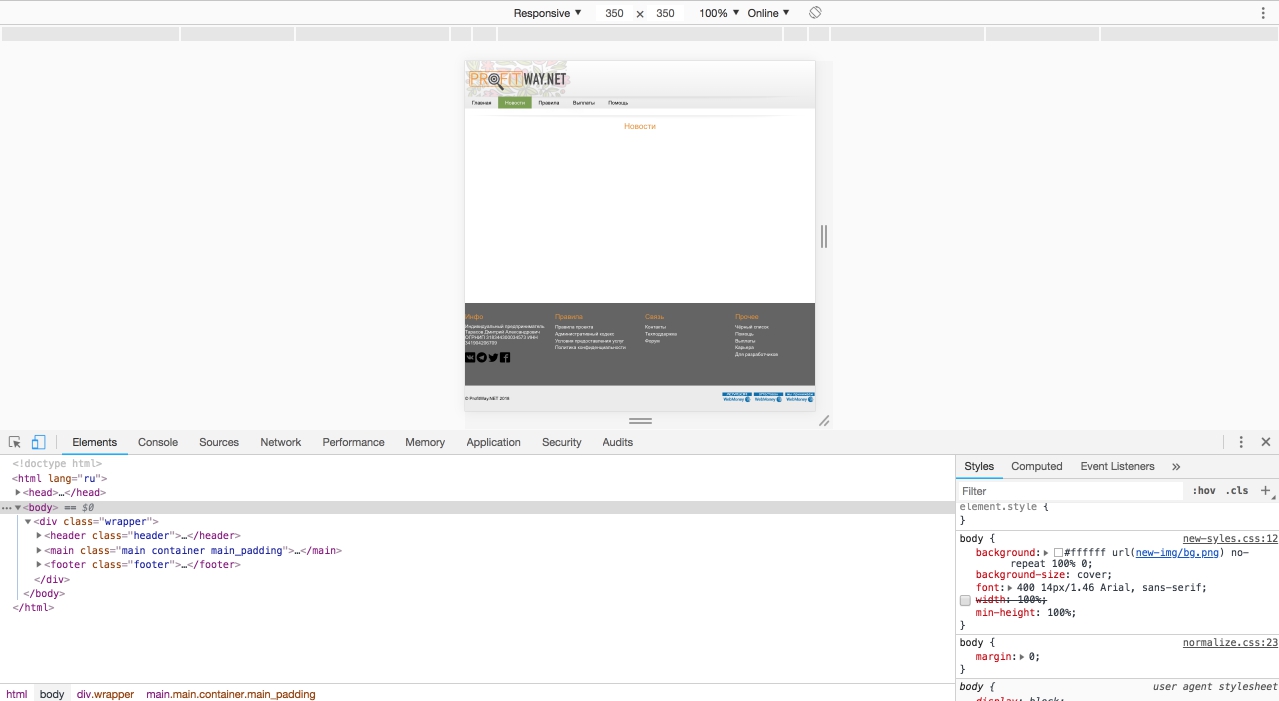Image resolution: width=1279 pixels, height=701 pixels.
Task: Switch to the Event Listeners sidebar tab
Action: [1117, 466]
